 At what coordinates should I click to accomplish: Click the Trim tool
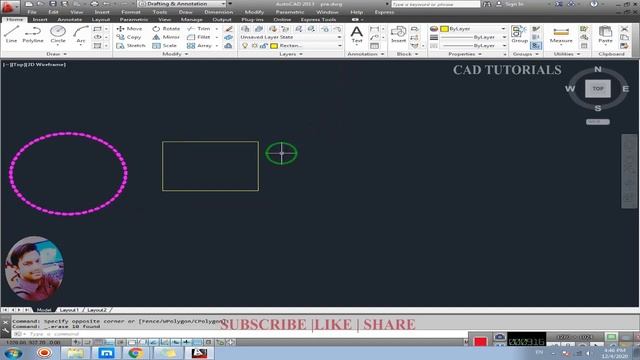[198, 29]
